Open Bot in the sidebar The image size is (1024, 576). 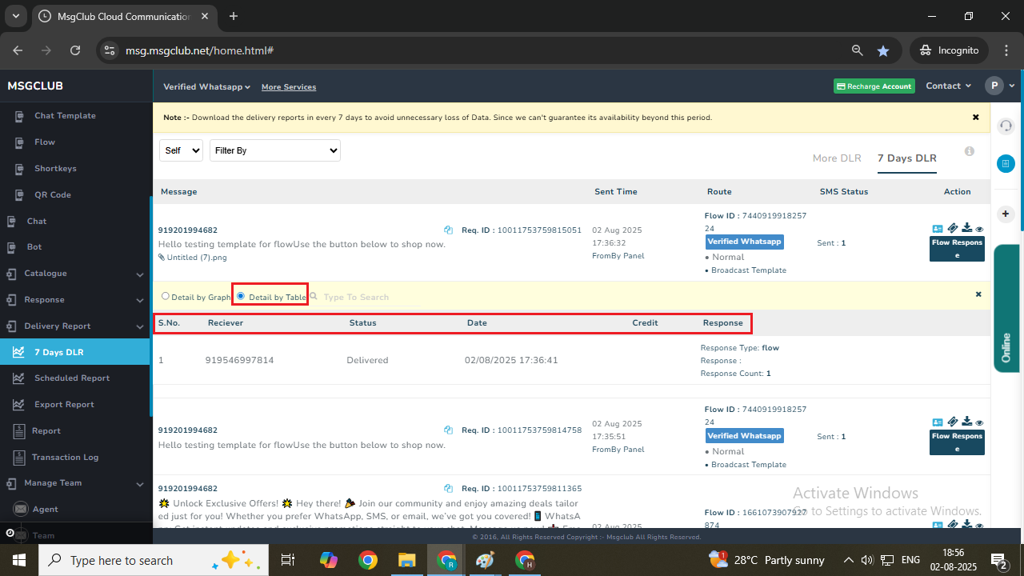click(34, 247)
